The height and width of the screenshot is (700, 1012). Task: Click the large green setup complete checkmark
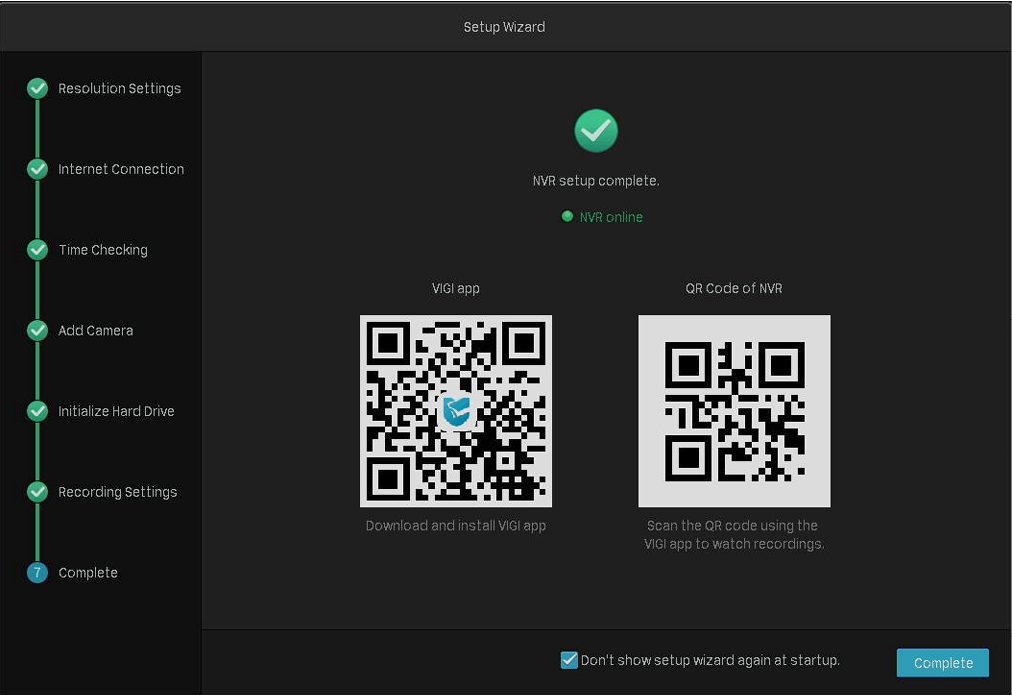596,131
